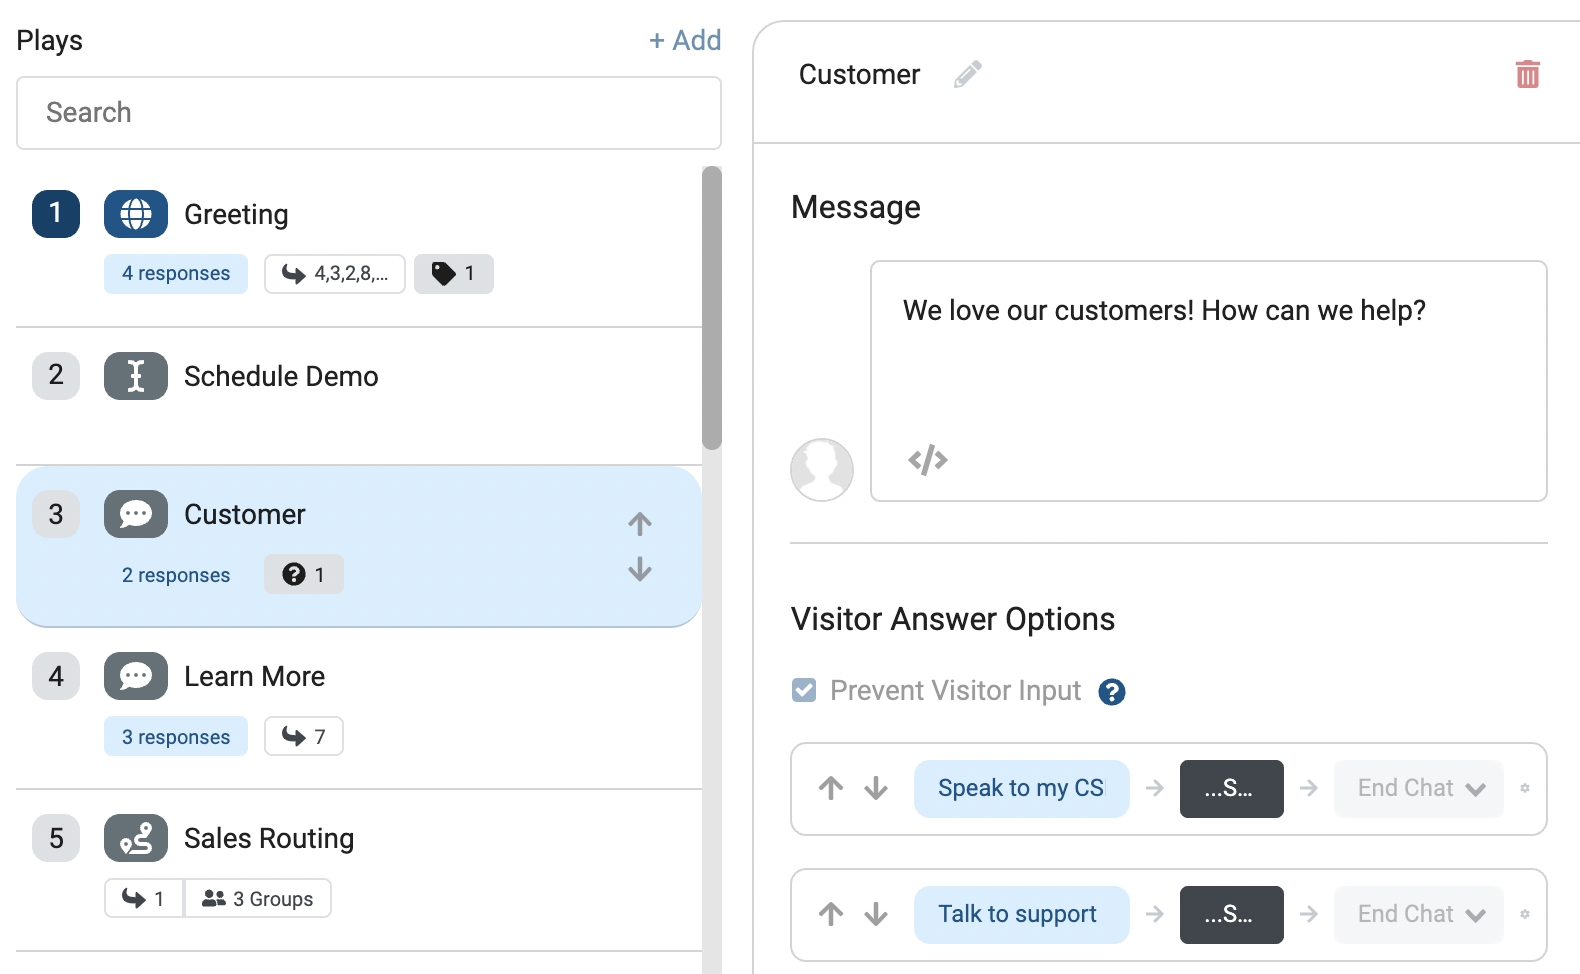Click the Customer title in the editor header
Image resolution: width=1580 pixels, height=974 pixels.
859,75
